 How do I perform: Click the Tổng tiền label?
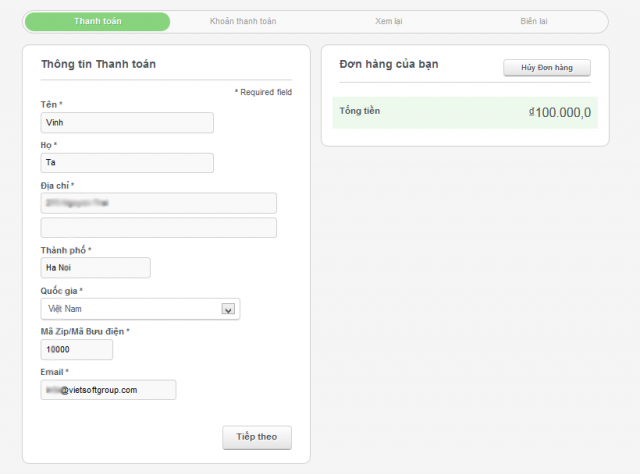coord(360,110)
